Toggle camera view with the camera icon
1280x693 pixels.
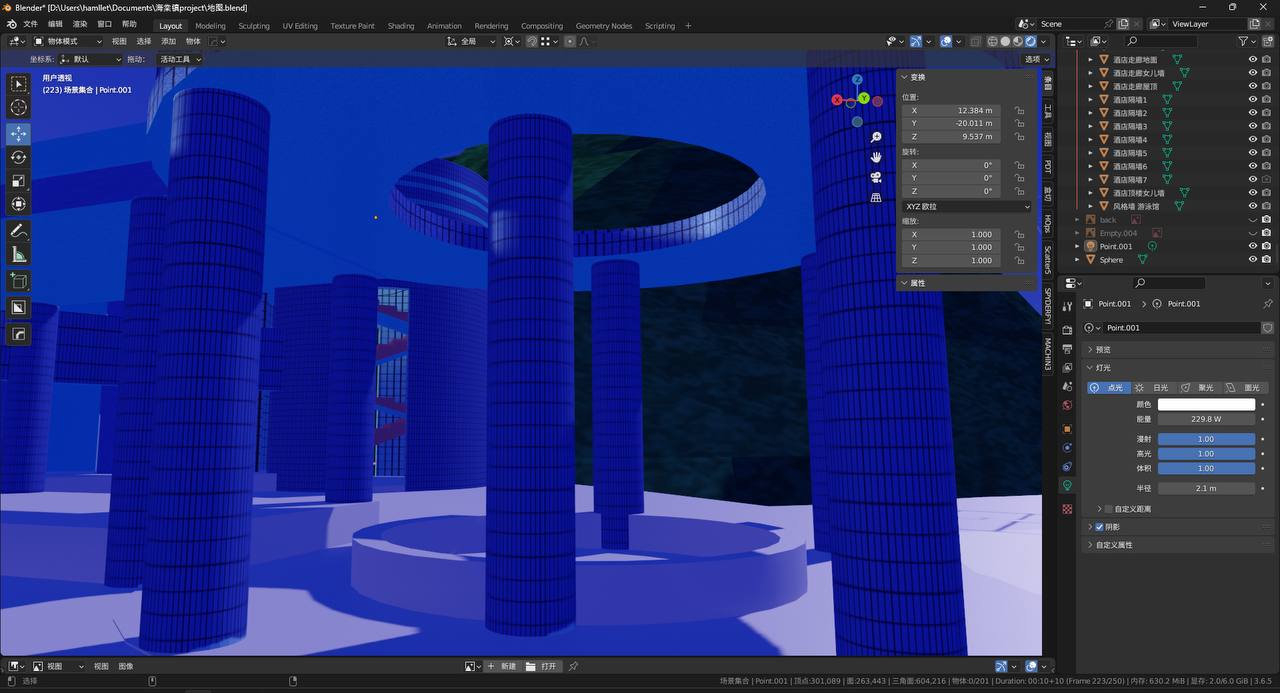click(876, 177)
